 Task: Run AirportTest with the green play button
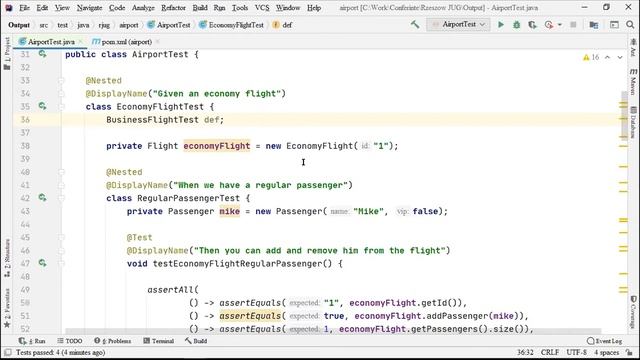coord(500,25)
